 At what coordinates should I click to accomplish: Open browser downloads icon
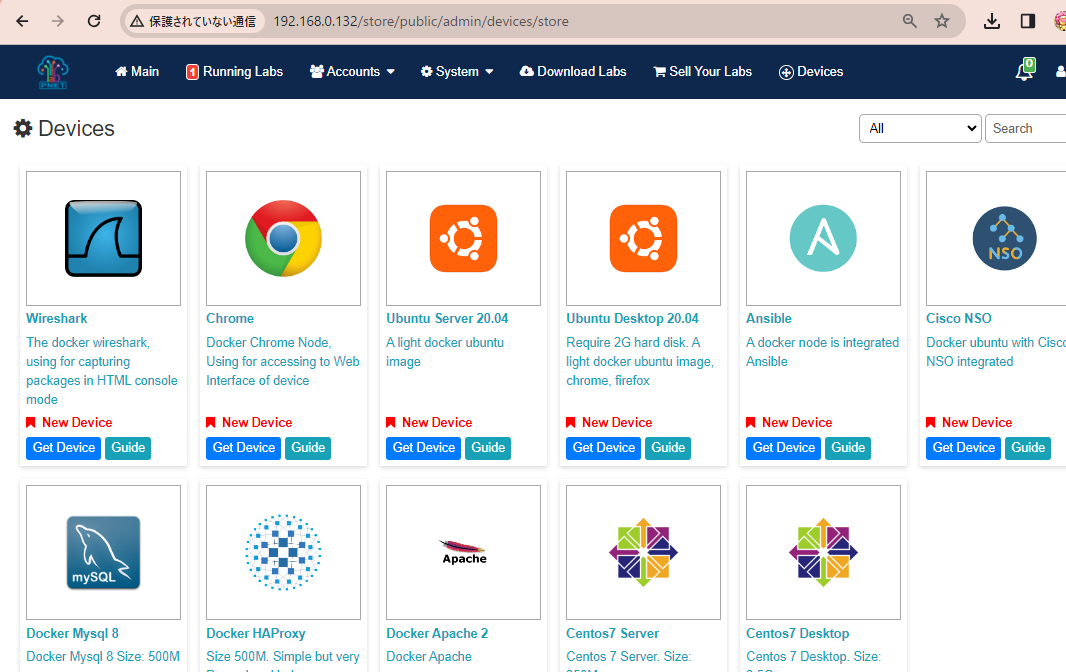(992, 21)
